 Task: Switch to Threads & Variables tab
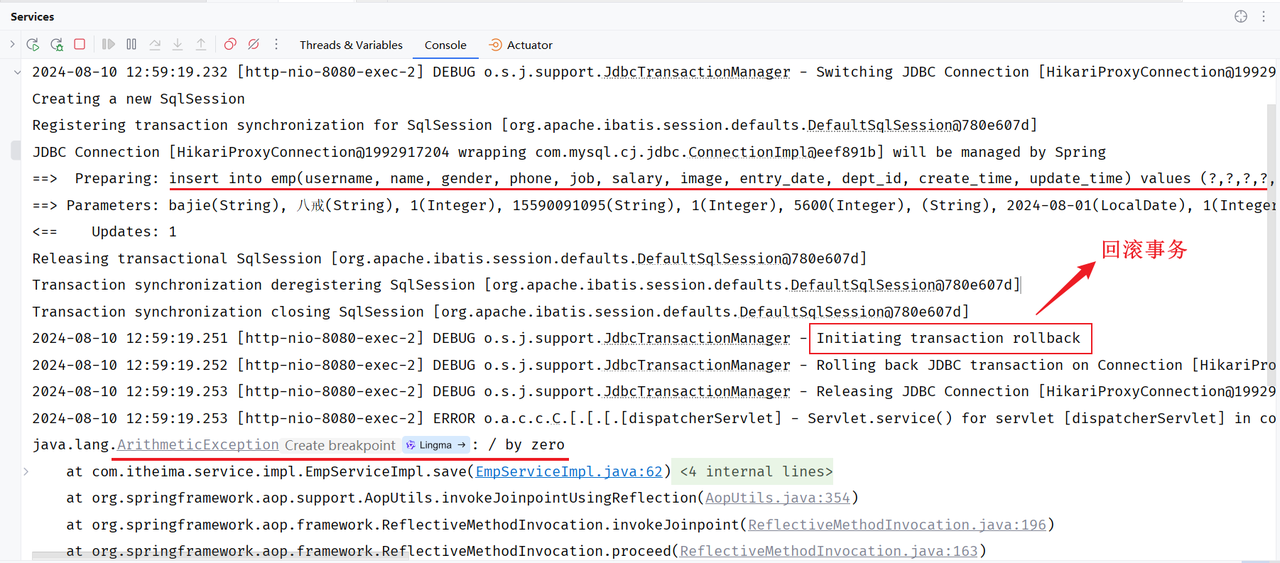pos(351,45)
